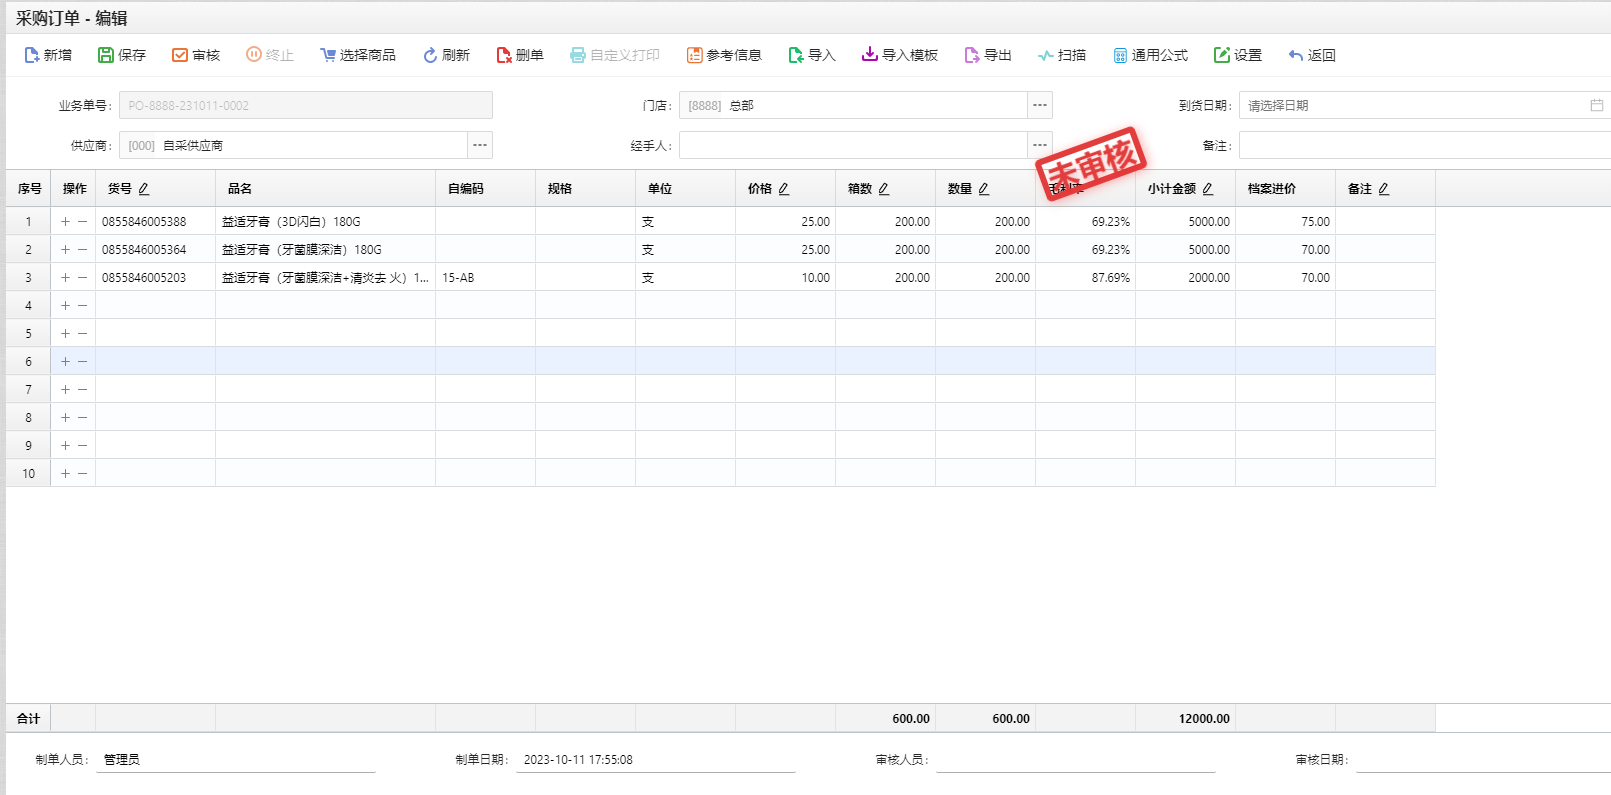Go back using 返回

[1311, 55]
